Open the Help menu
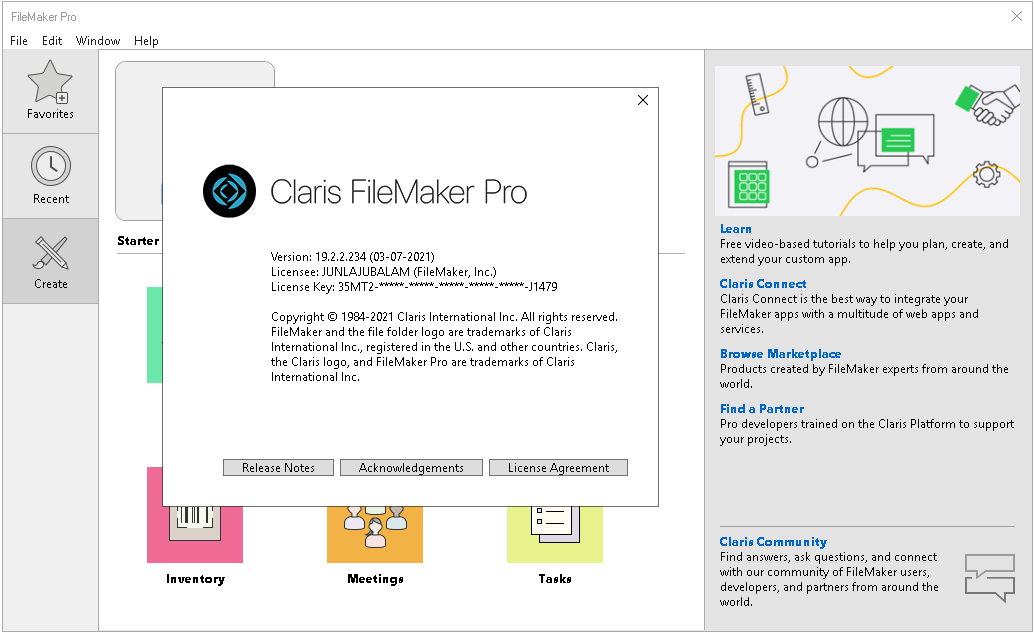The height and width of the screenshot is (632, 1034). pos(146,41)
